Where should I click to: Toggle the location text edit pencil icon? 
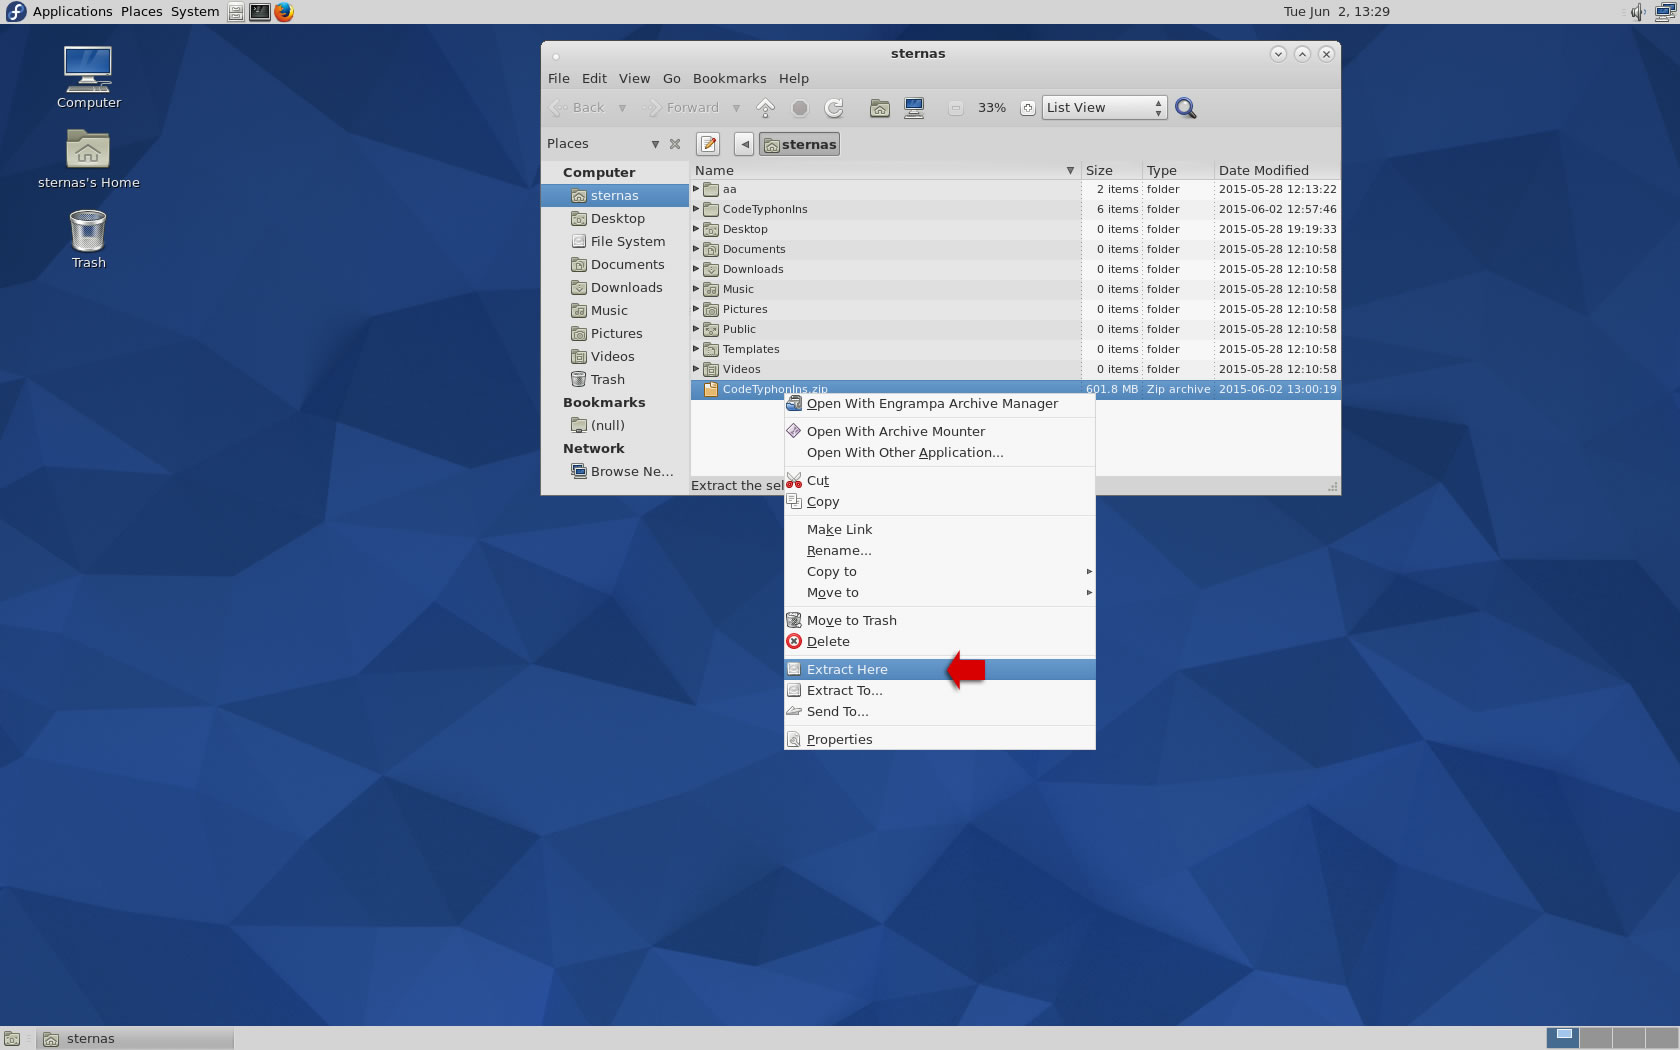click(708, 144)
